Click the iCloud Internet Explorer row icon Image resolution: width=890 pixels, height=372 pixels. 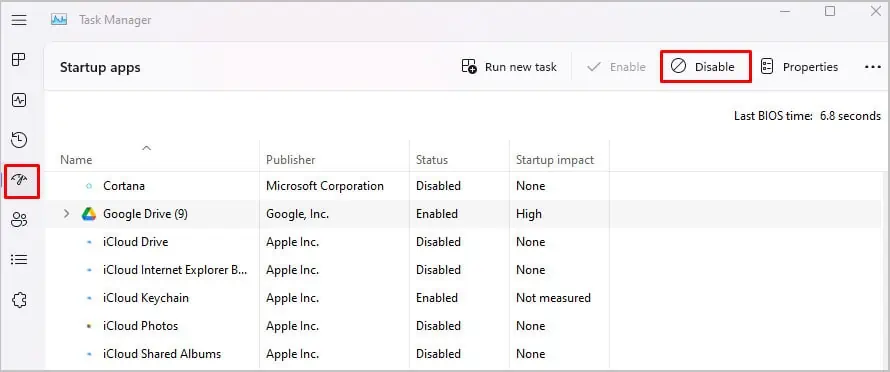point(89,270)
